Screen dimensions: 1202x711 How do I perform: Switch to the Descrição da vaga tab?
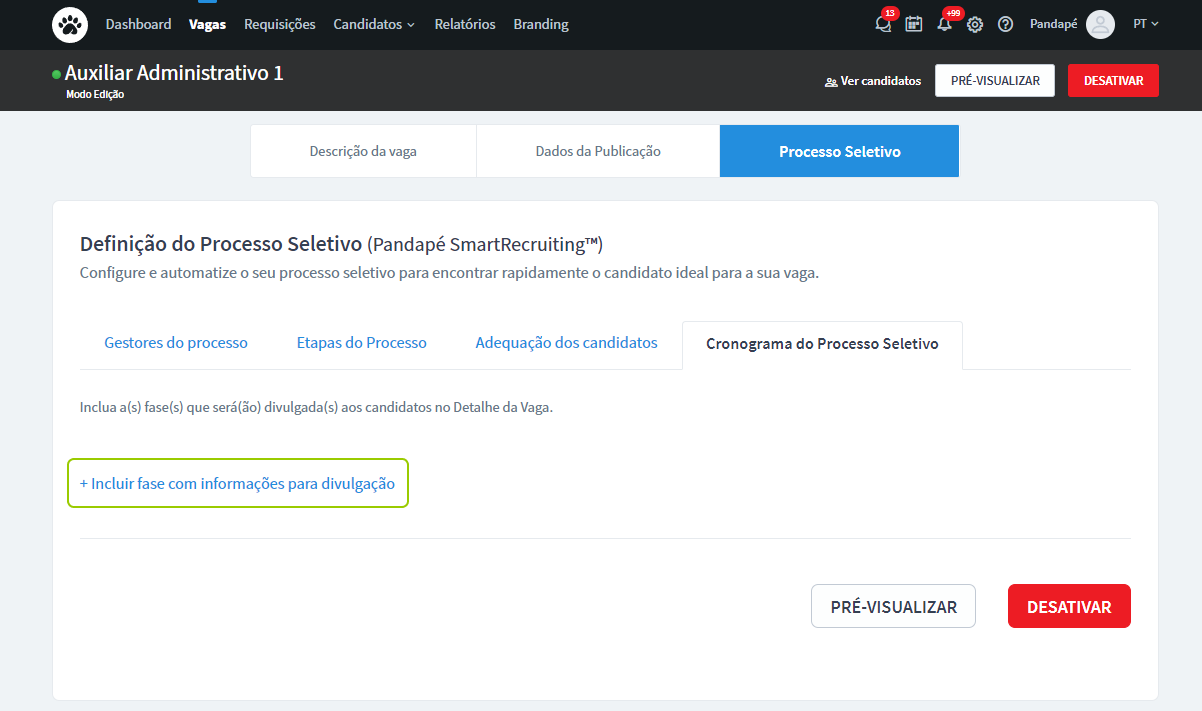pos(363,151)
